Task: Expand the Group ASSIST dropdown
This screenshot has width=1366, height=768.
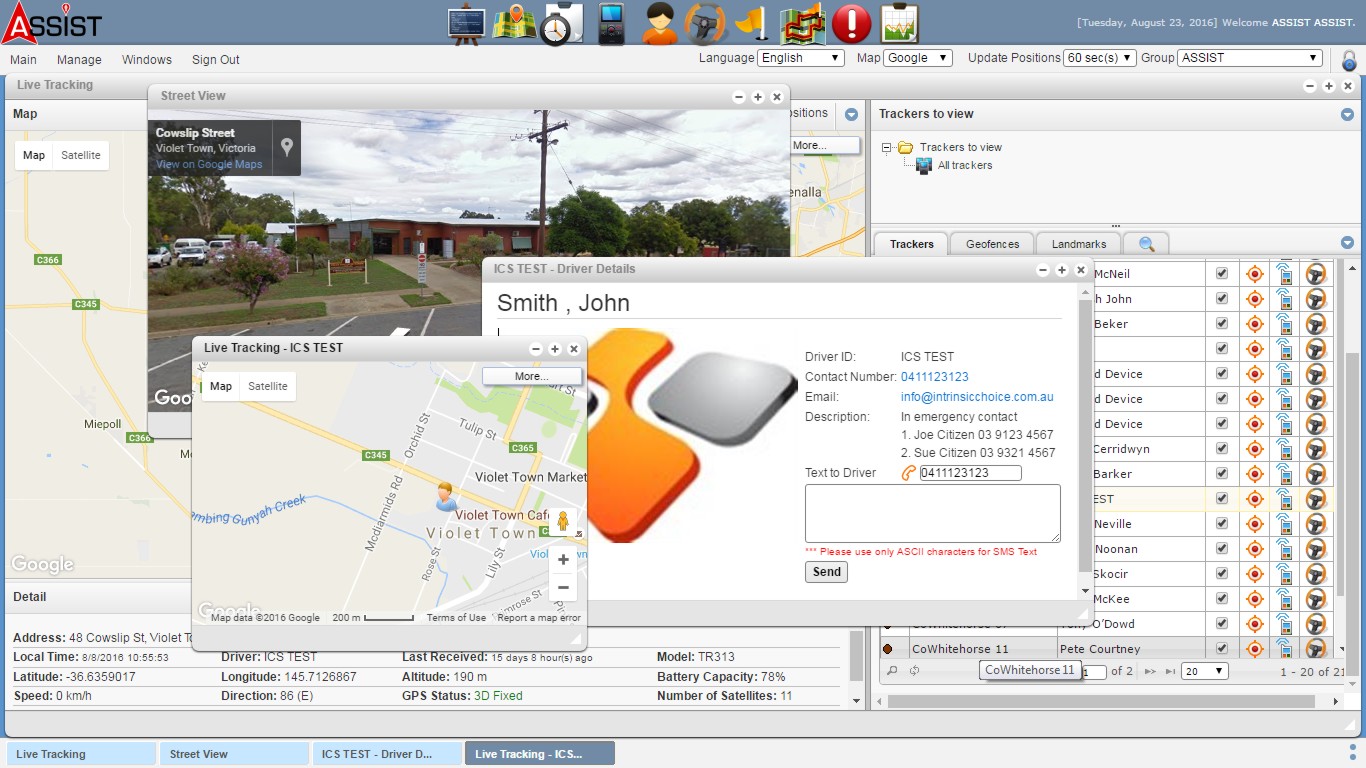Action: 1250,58
